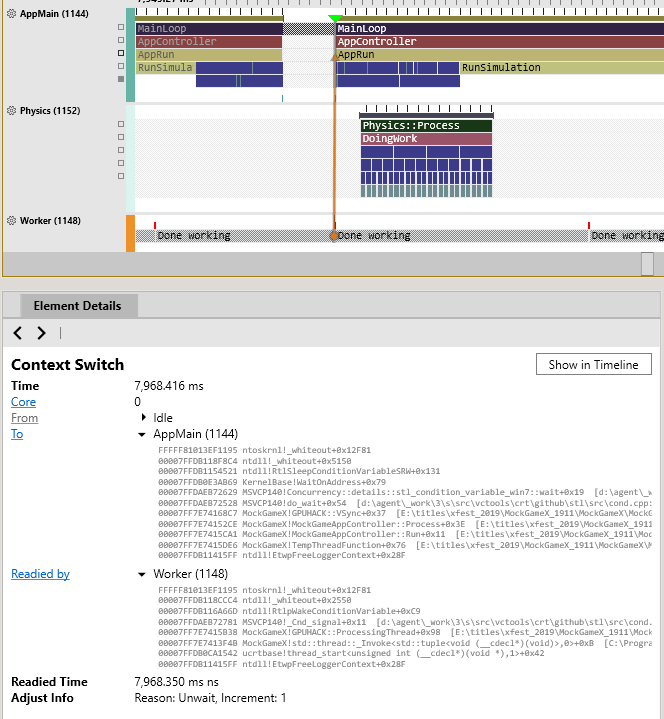Image resolution: width=664 pixels, height=719 pixels.
Task: Click the orange context switch marker on Worker
Action: click(334, 236)
